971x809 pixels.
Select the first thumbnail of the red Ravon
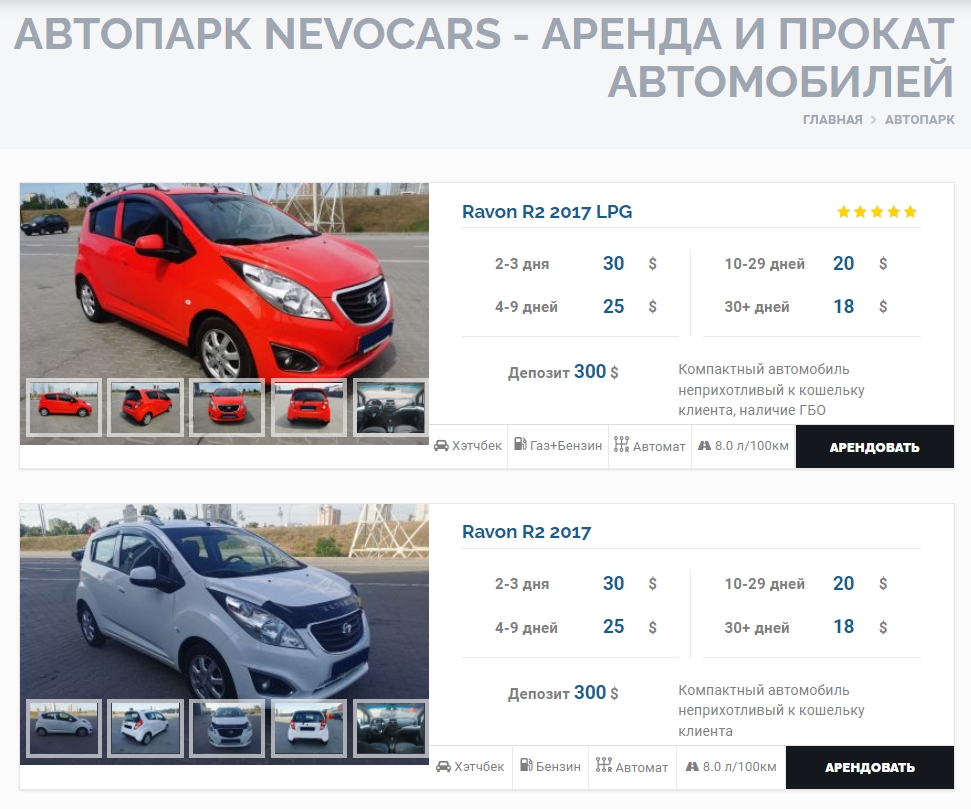[x=63, y=407]
